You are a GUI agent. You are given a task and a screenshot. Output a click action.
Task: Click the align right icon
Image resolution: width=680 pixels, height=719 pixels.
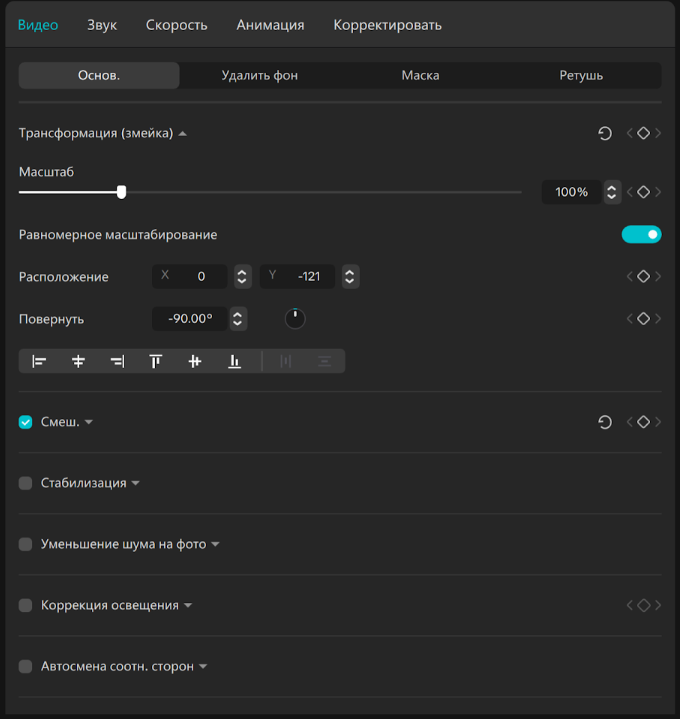click(117, 361)
